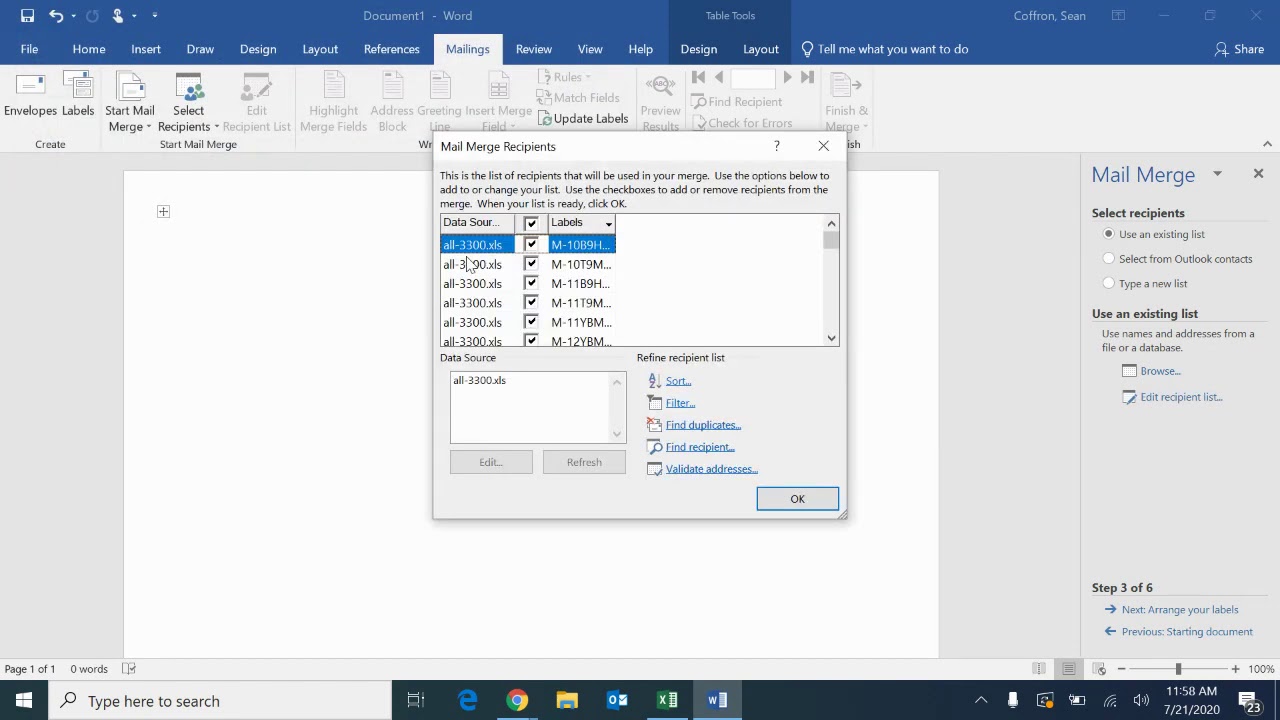Open Microsoft Edge from the taskbar

tap(467, 701)
